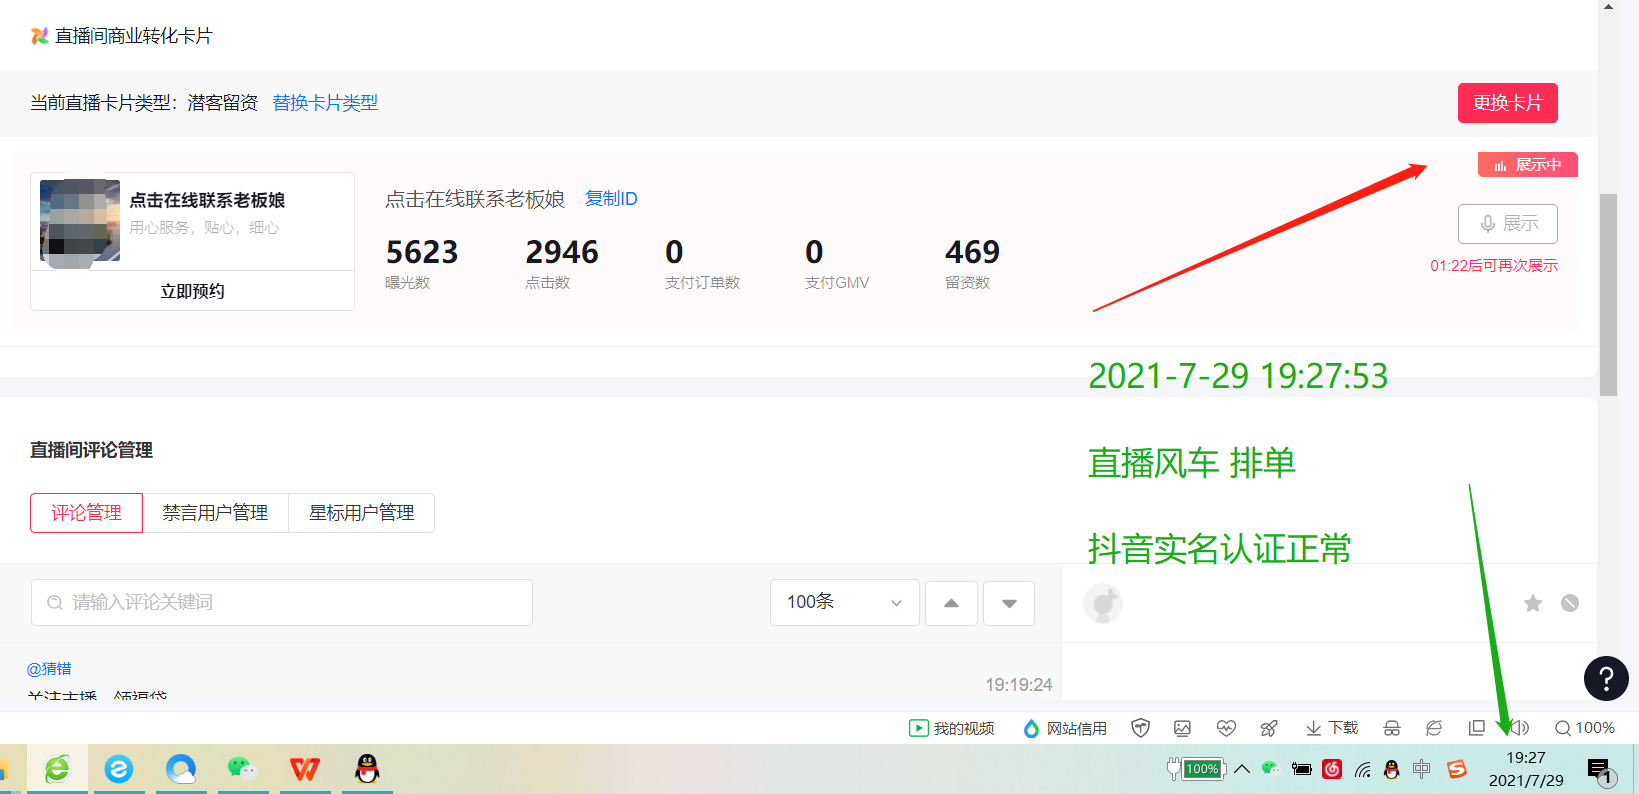The image size is (1639, 794).
Task: Expand the 100条 comment count dropdown
Action: click(844, 602)
